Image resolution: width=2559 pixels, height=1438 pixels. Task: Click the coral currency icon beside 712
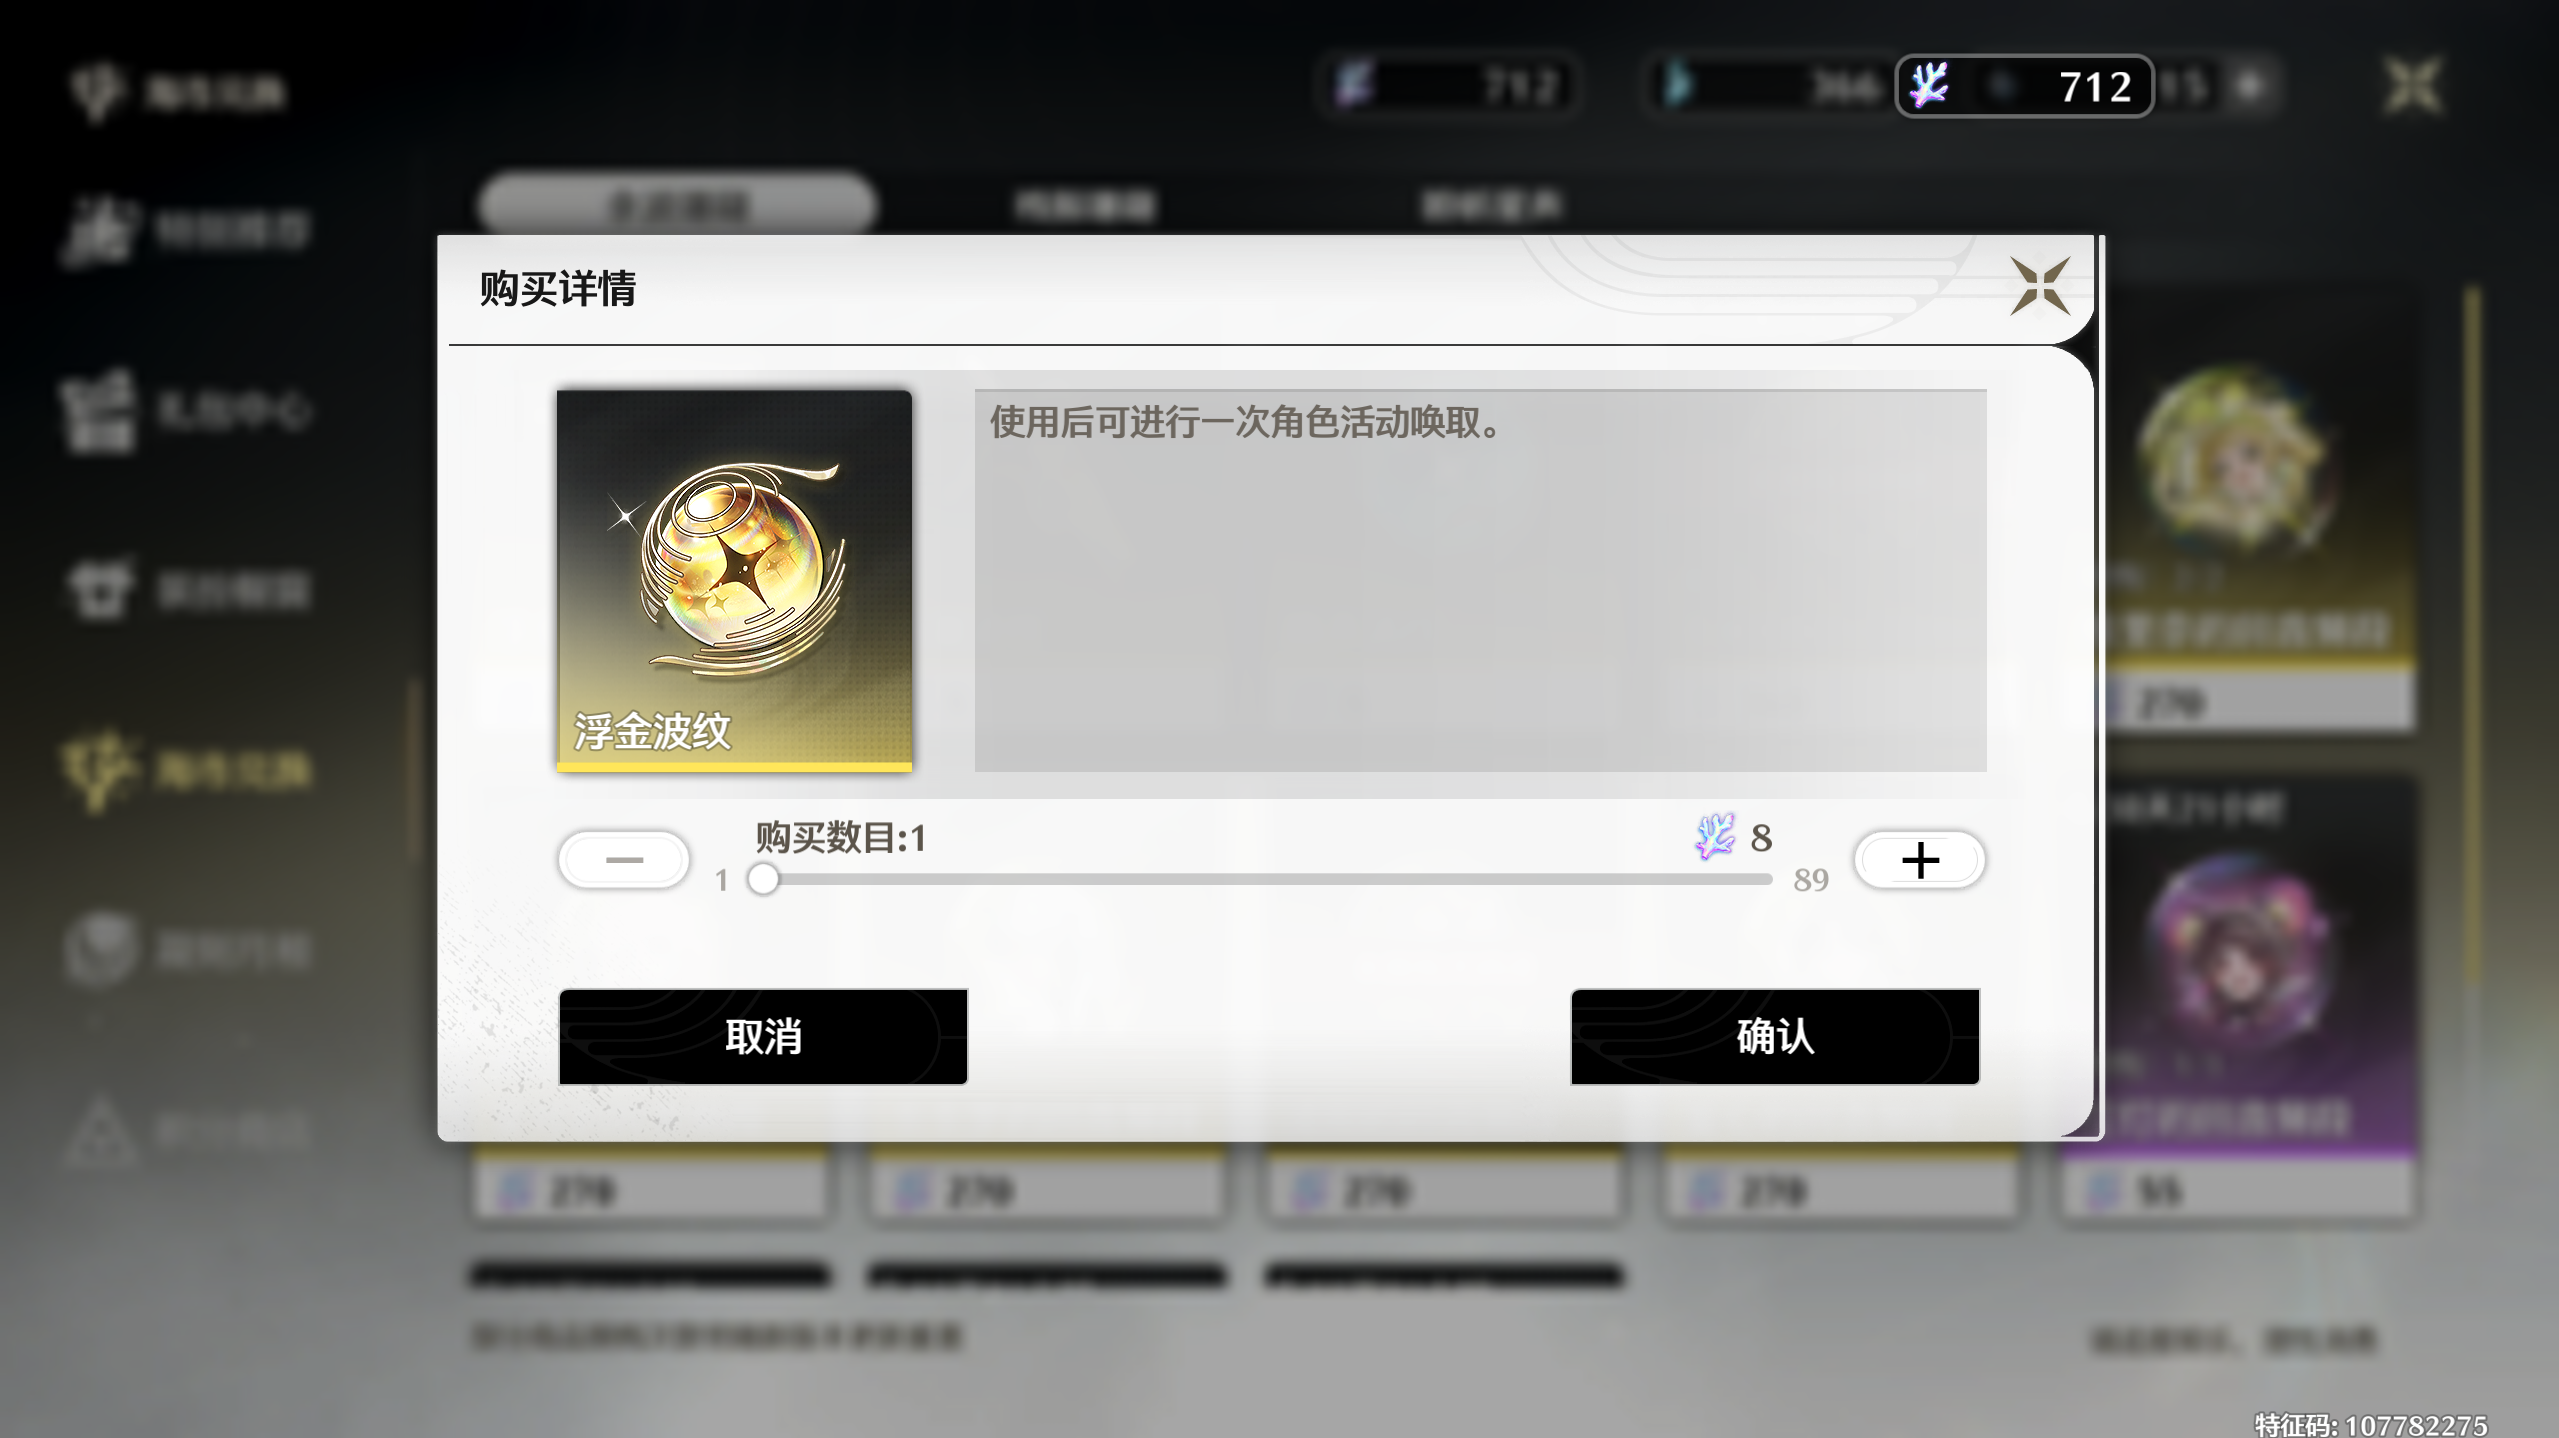coord(1930,86)
